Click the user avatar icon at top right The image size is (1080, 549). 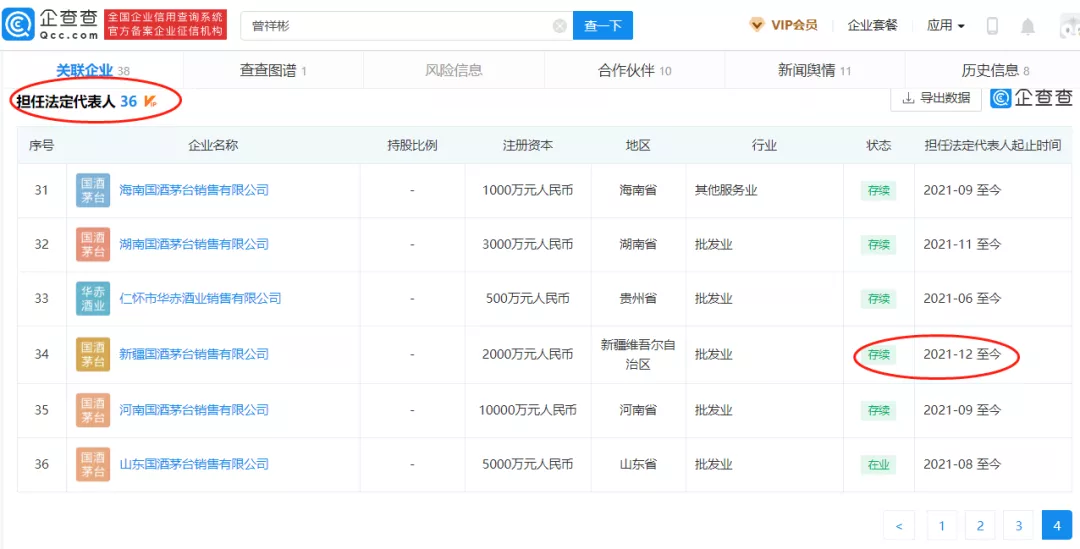pyautogui.click(x=1068, y=26)
